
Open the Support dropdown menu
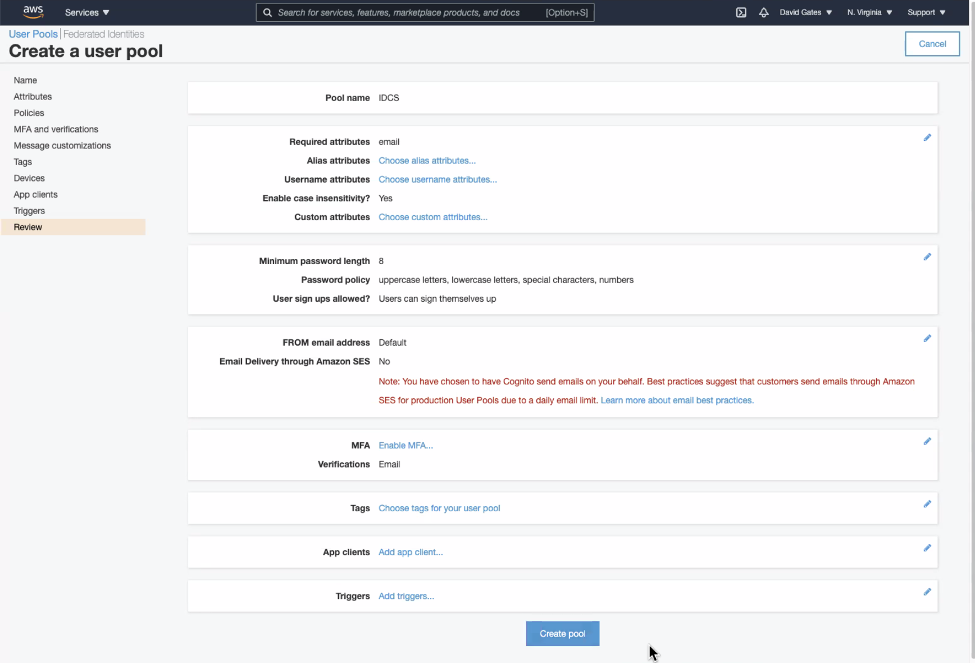pos(926,13)
